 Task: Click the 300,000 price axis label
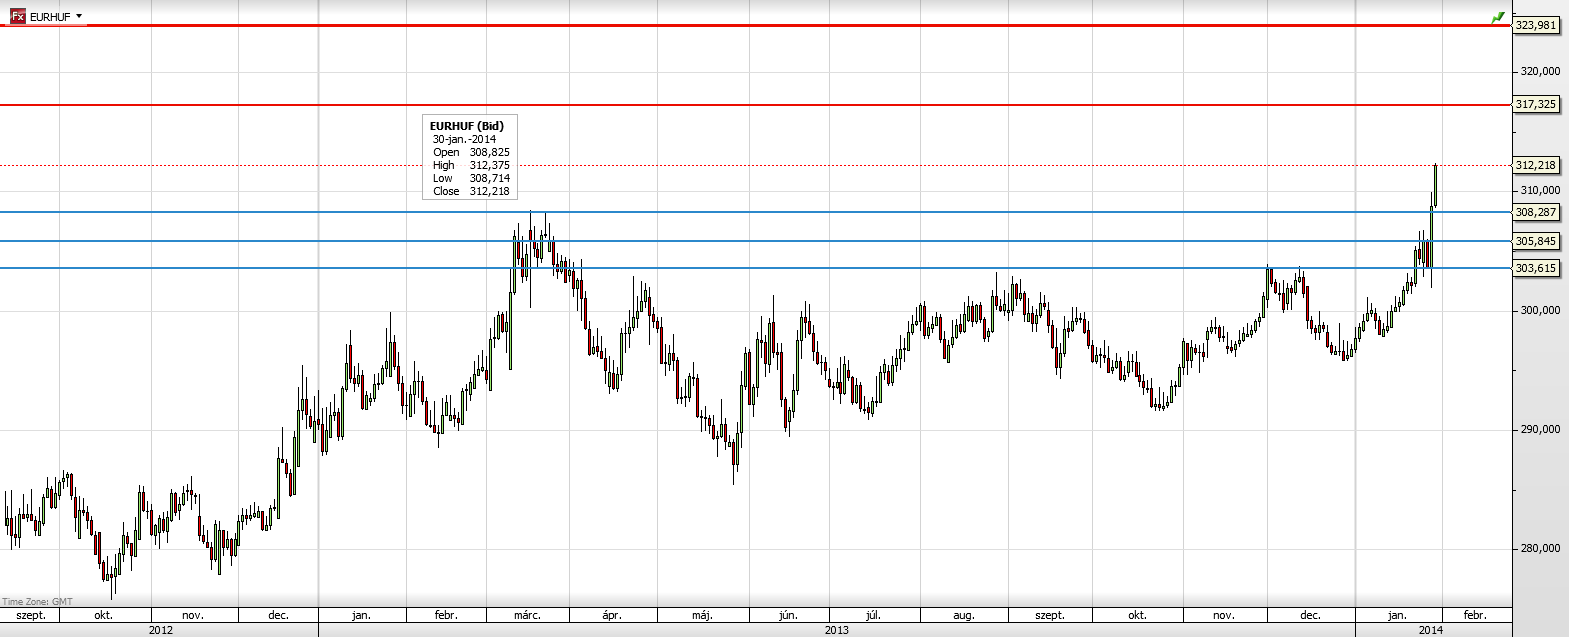[1540, 310]
